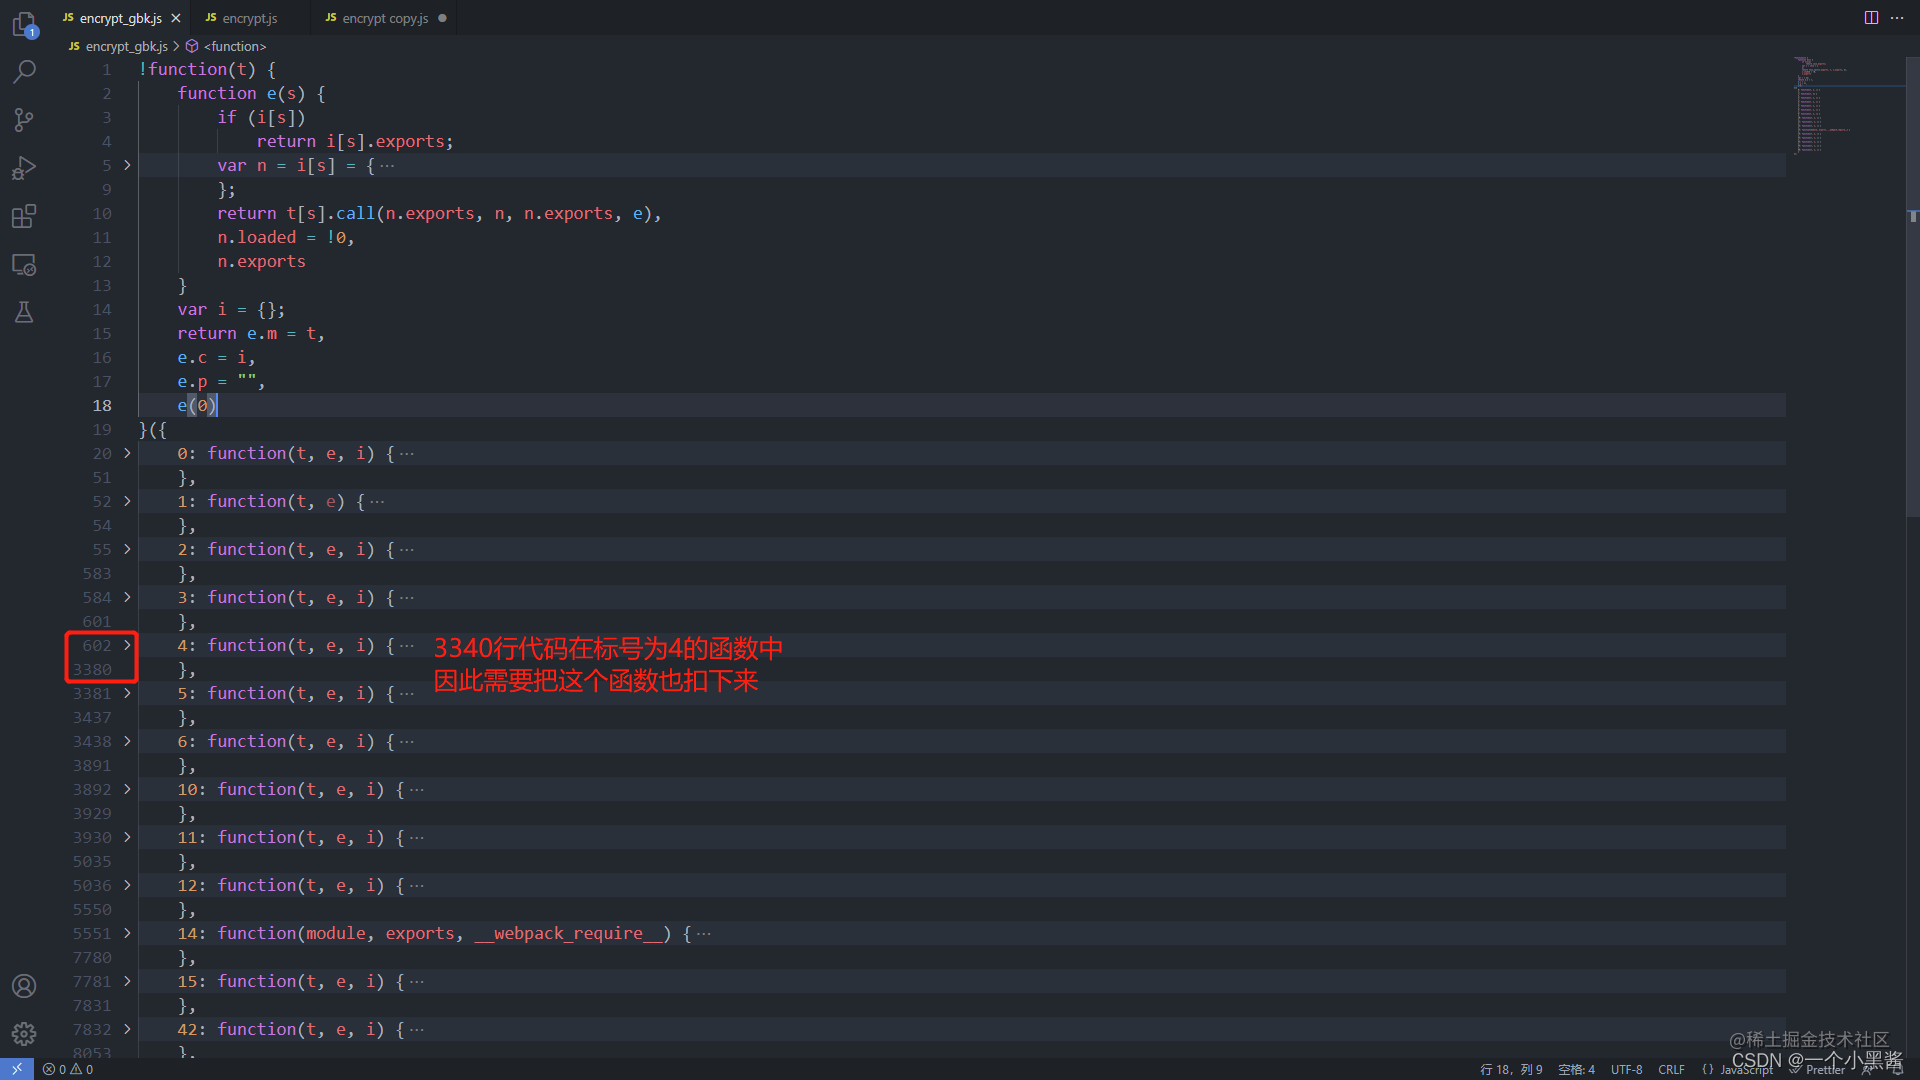Open the Problems panel via error counter

coord(66,1069)
